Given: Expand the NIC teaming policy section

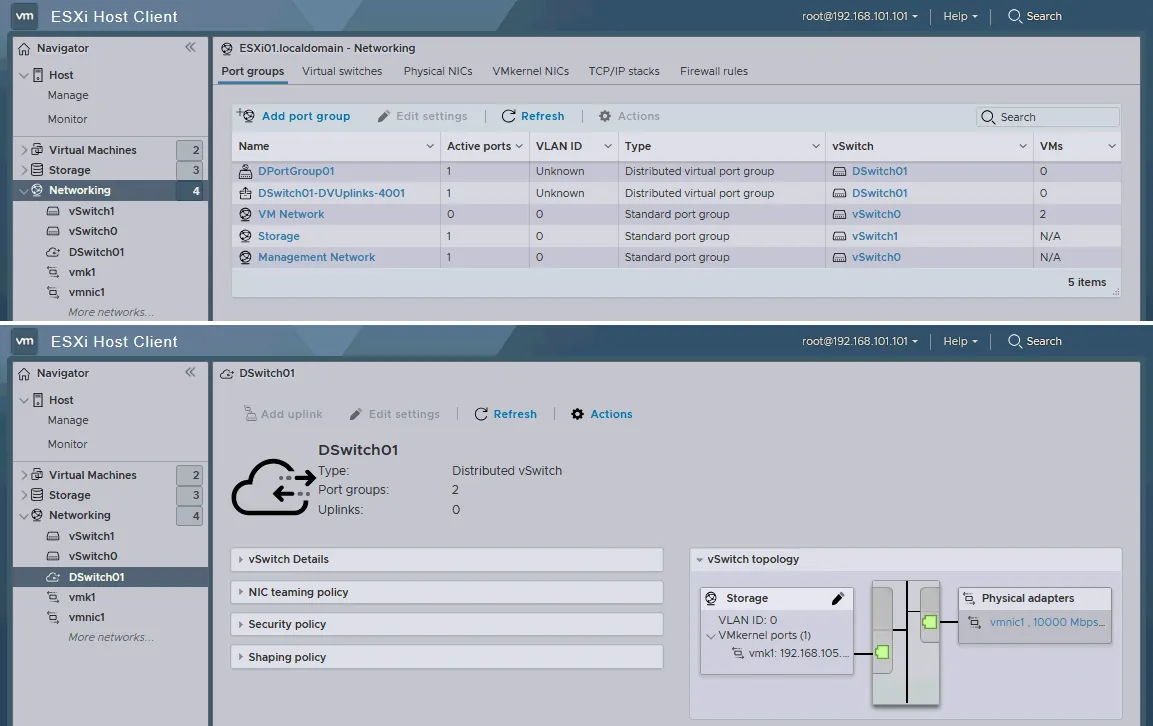Looking at the screenshot, I should [446, 592].
